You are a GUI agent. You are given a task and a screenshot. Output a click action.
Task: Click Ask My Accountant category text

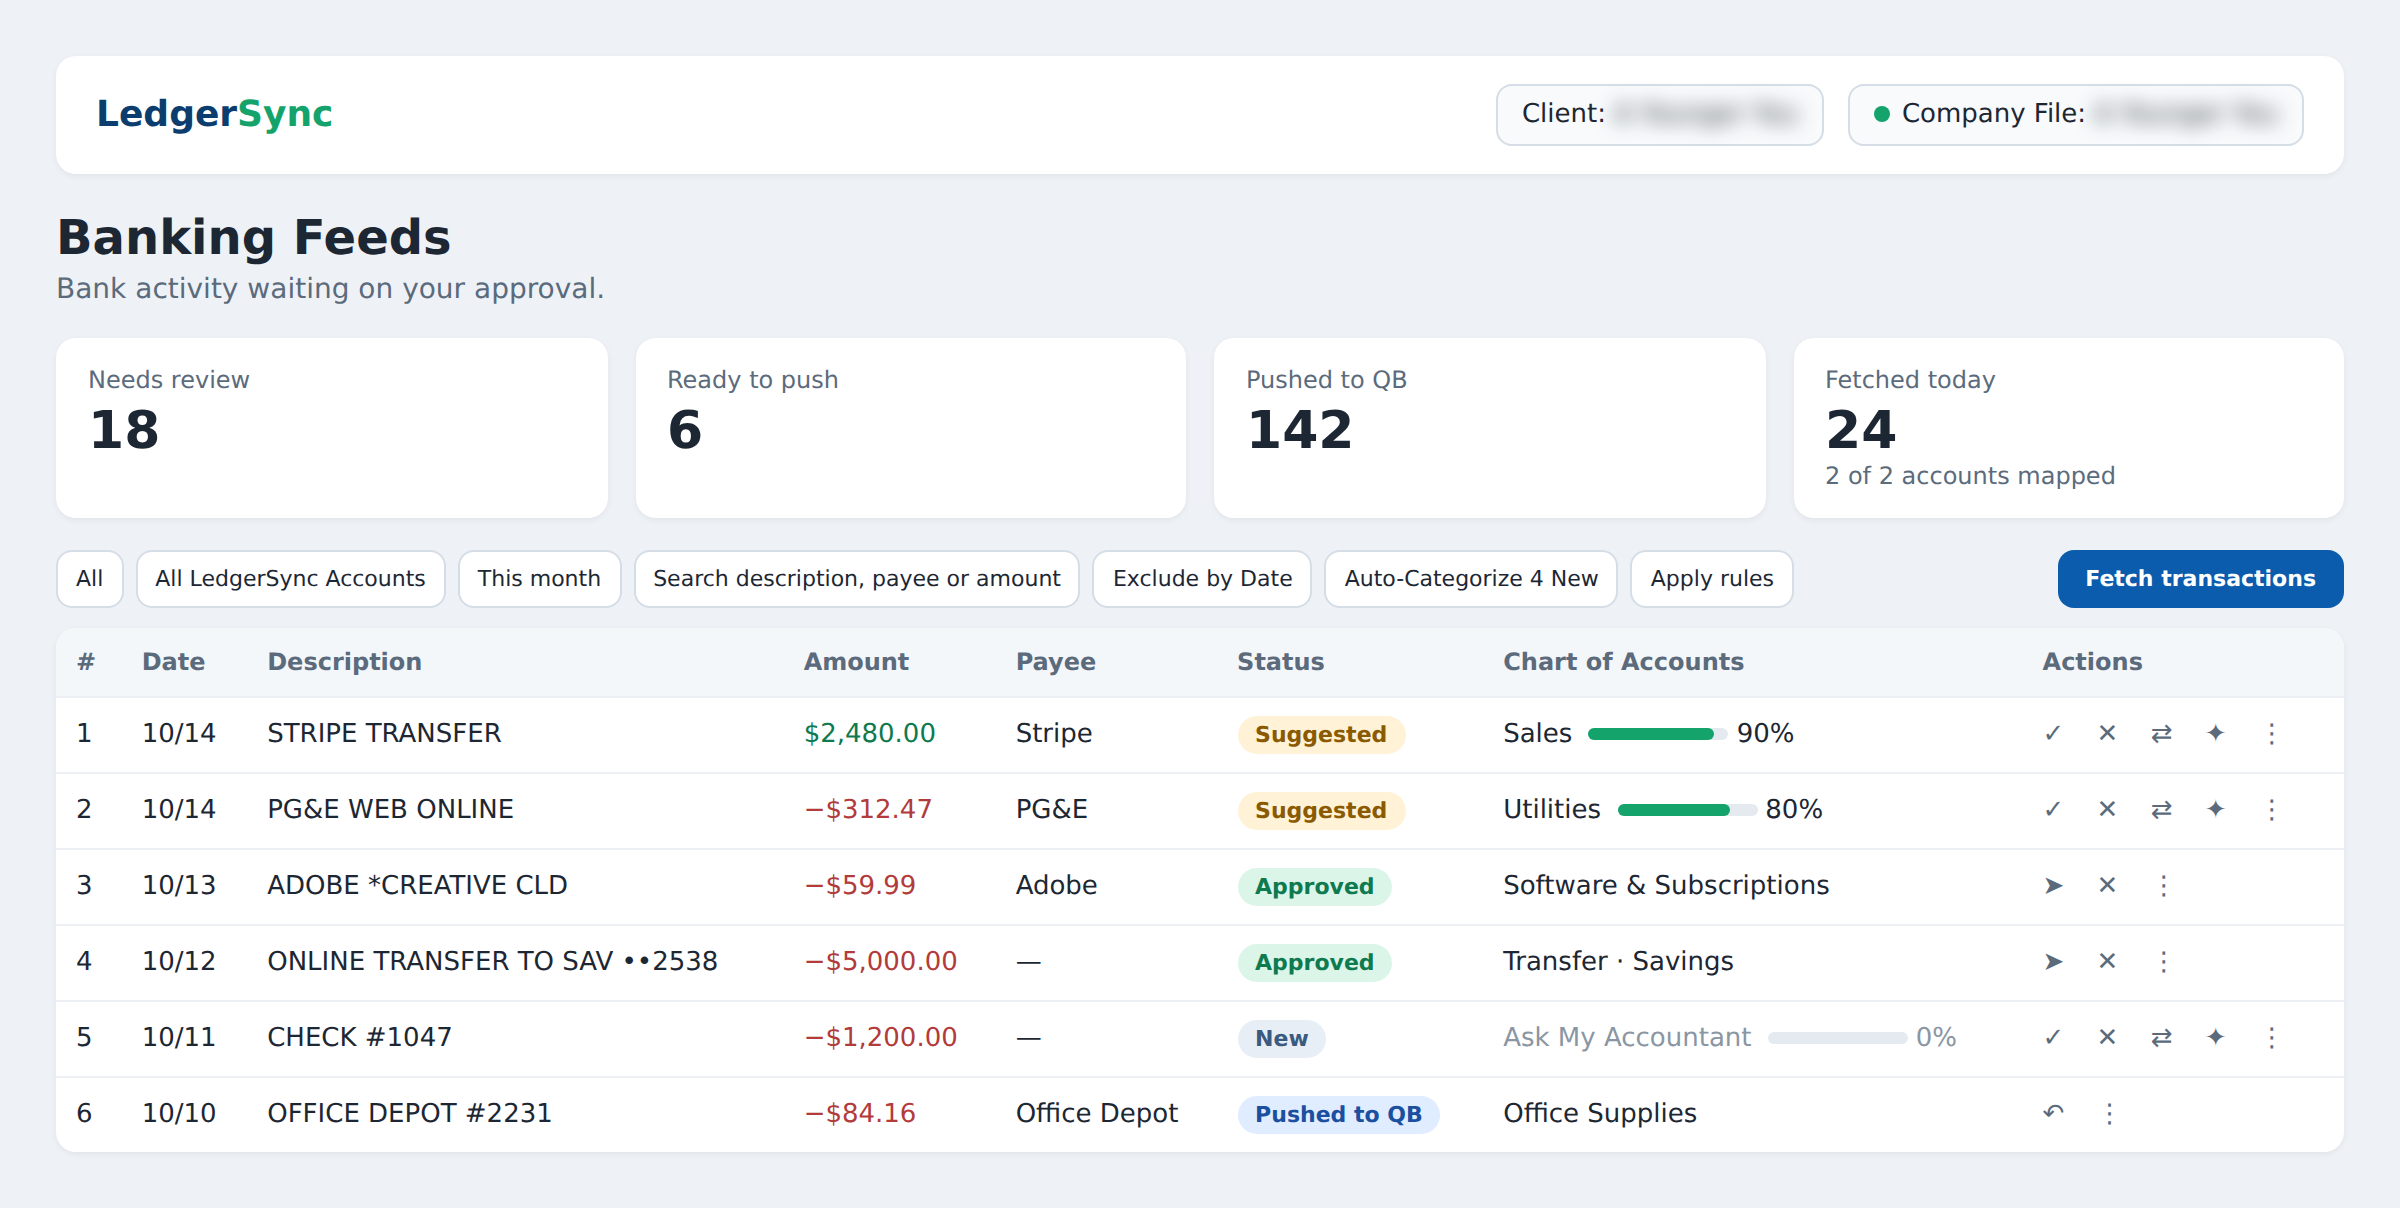coord(1627,1037)
